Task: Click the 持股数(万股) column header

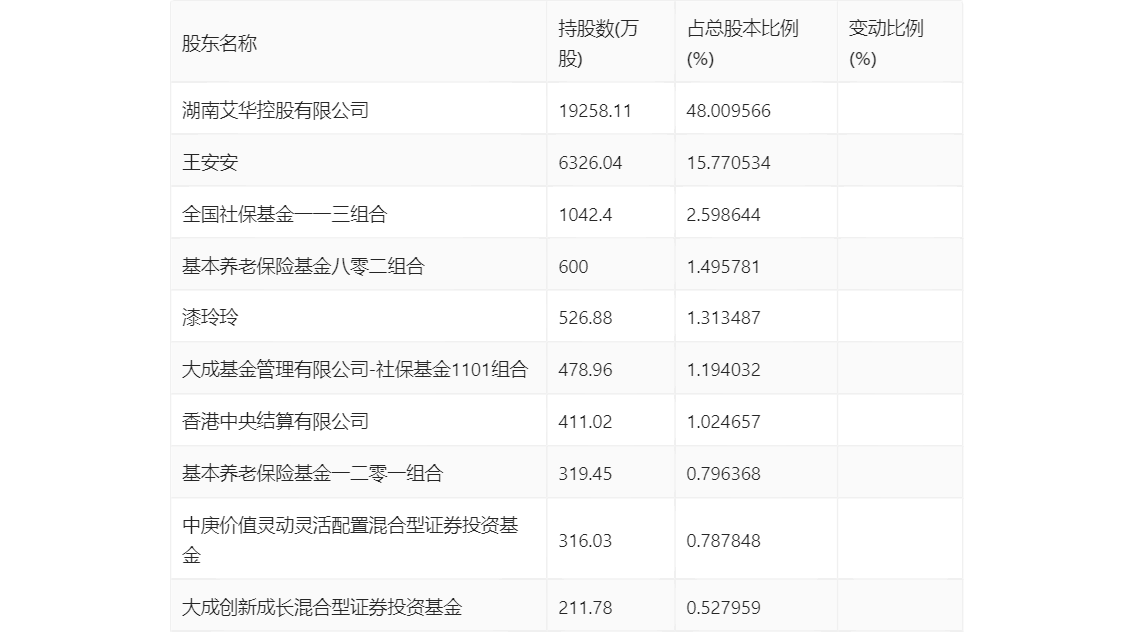Action: point(598,43)
